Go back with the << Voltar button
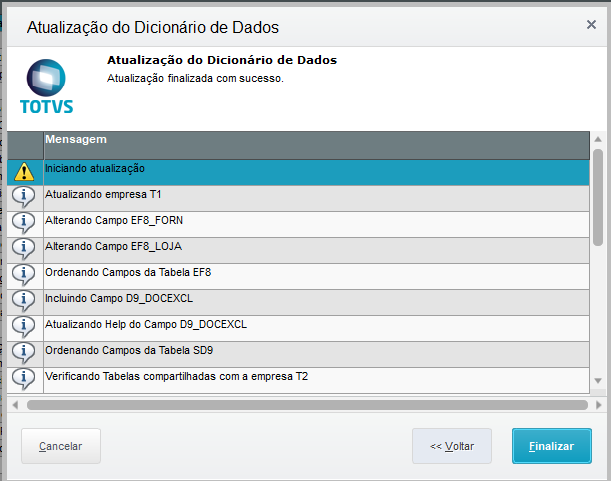Screen dimensions: 611x481 [452, 446]
